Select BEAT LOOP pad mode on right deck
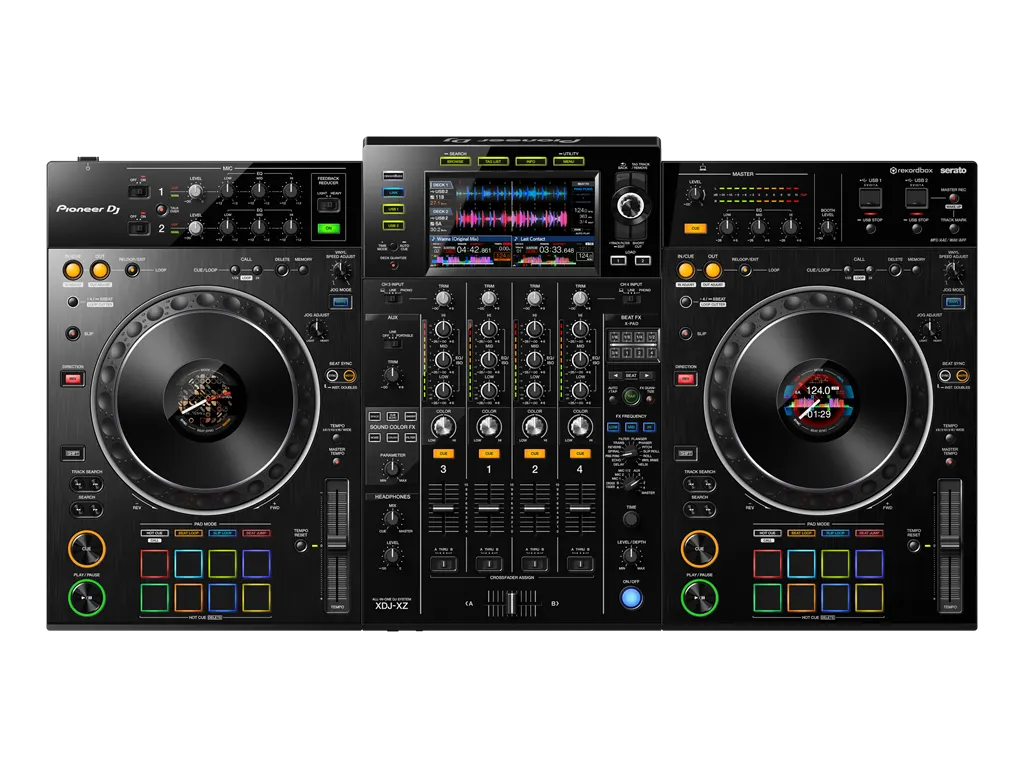1024x768 pixels. [x=801, y=534]
